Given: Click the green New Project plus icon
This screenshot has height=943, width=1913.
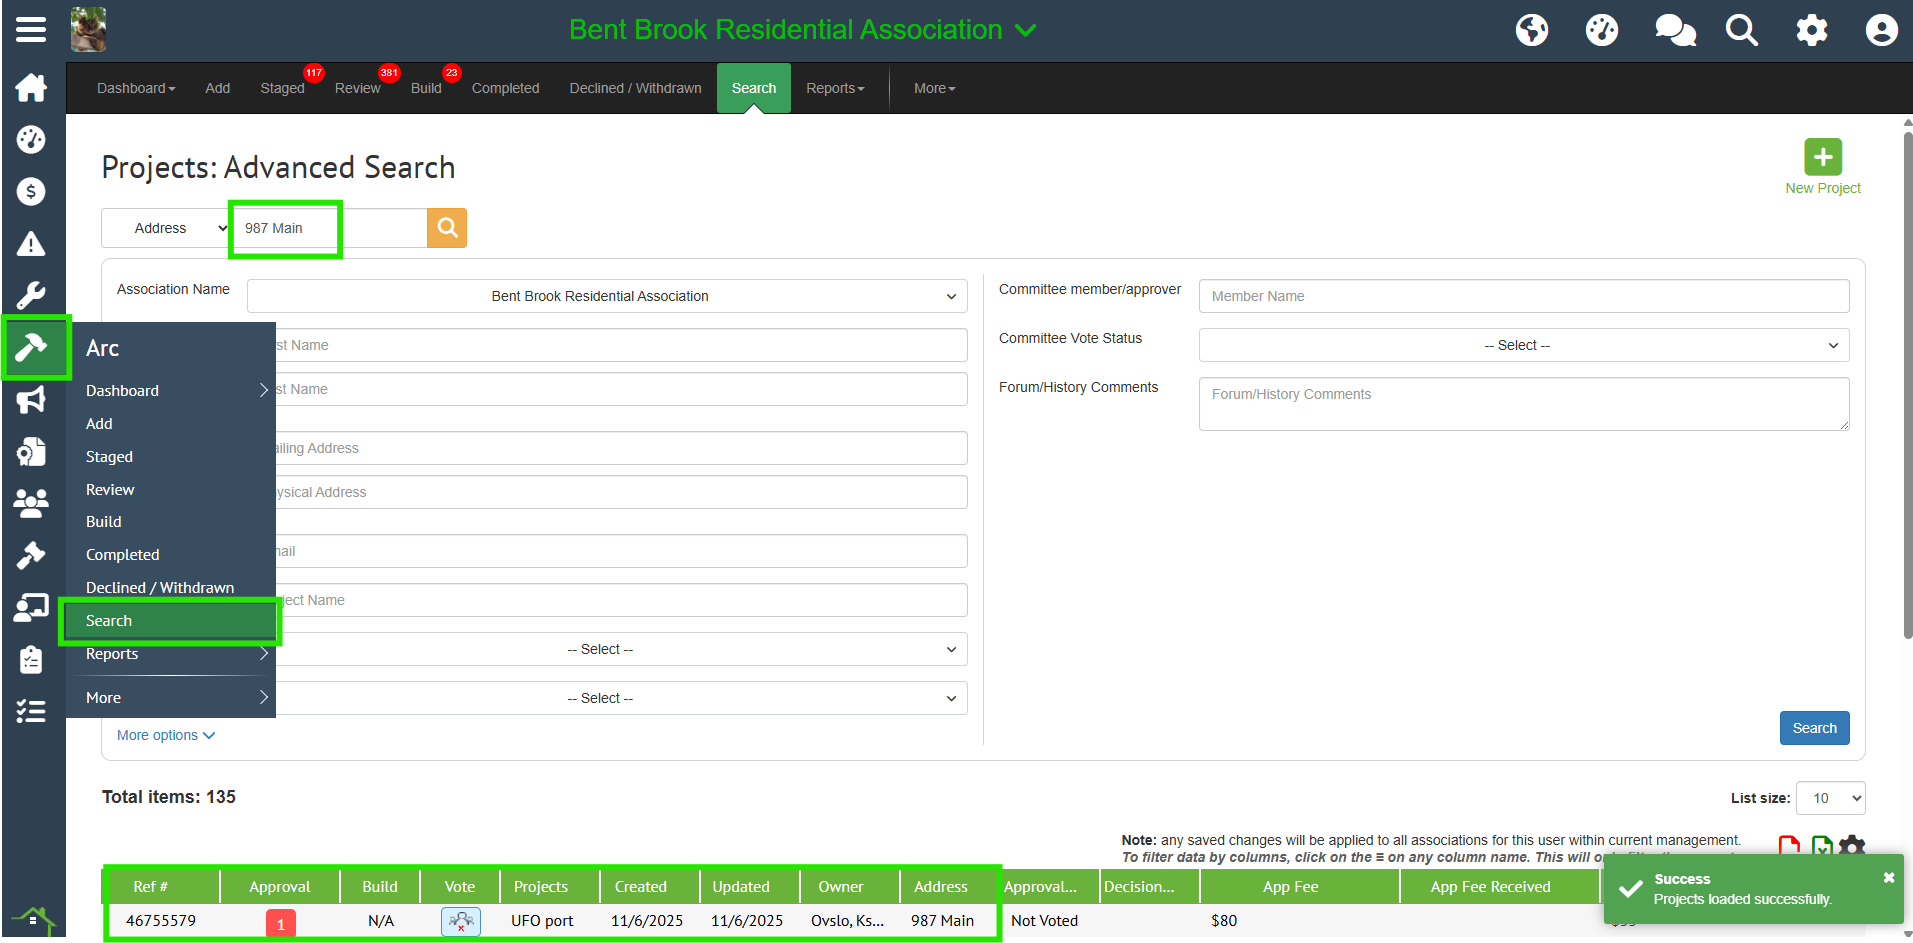Looking at the screenshot, I should pyautogui.click(x=1822, y=157).
